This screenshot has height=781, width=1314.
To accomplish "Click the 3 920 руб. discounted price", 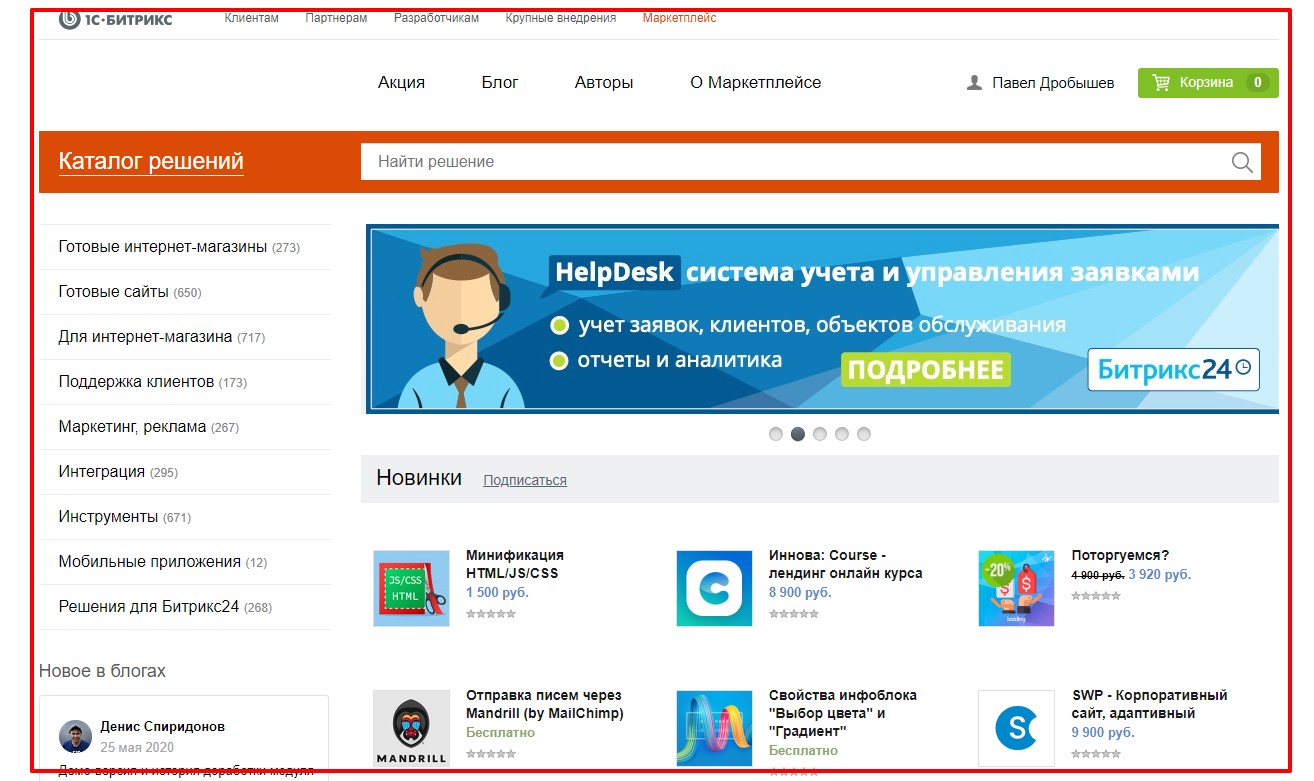I will [x=1159, y=574].
